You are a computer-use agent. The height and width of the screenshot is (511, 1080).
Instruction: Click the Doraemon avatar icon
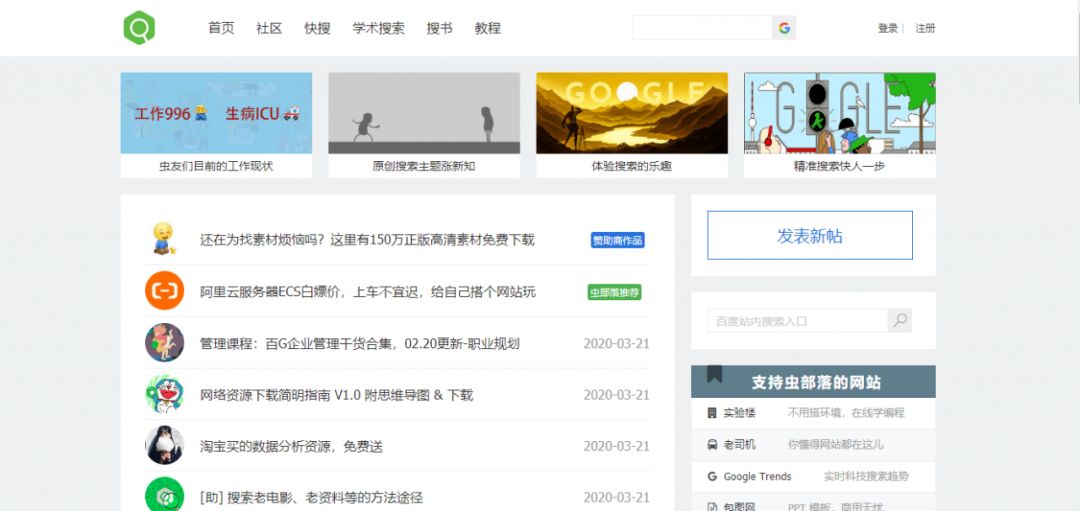[165, 394]
